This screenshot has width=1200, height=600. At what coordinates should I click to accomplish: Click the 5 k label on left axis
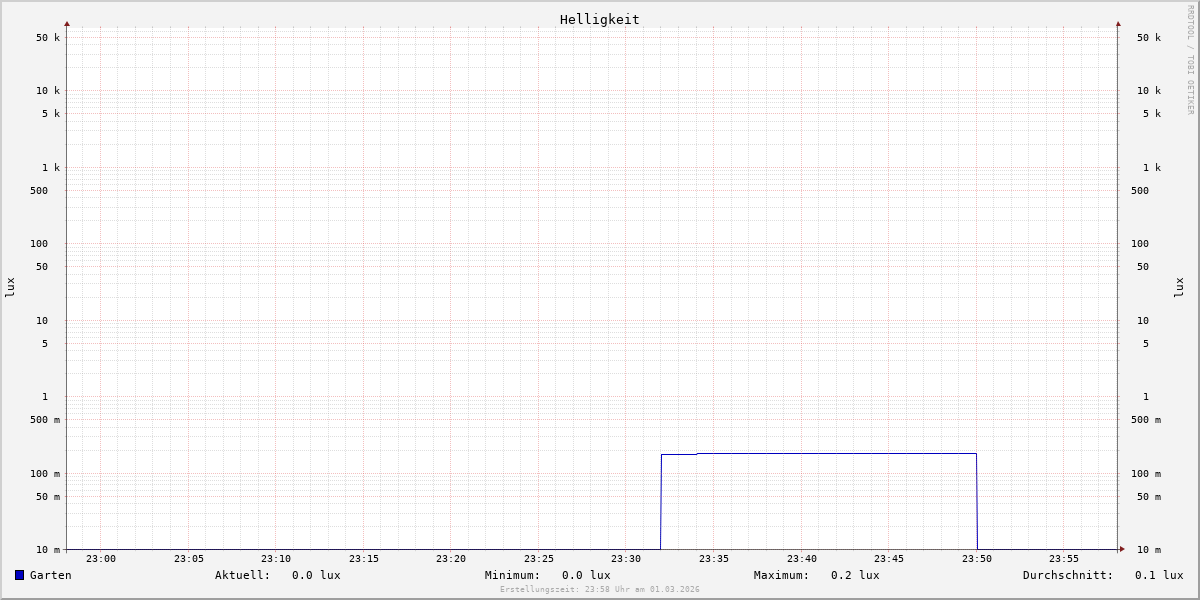[51, 114]
